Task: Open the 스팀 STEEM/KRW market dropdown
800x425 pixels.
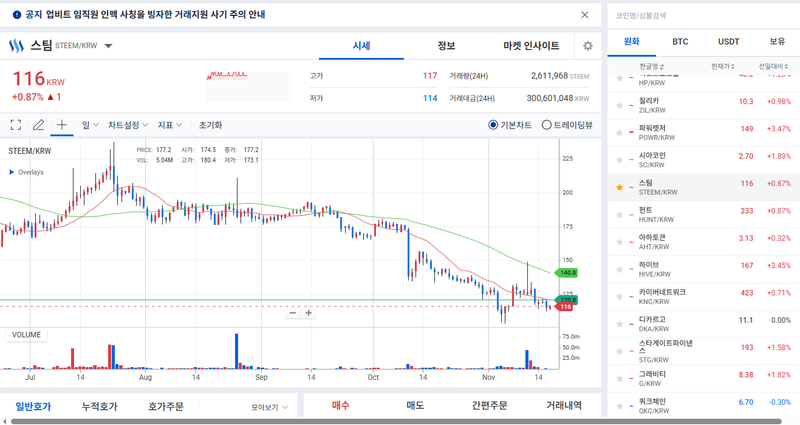Action: (108, 46)
